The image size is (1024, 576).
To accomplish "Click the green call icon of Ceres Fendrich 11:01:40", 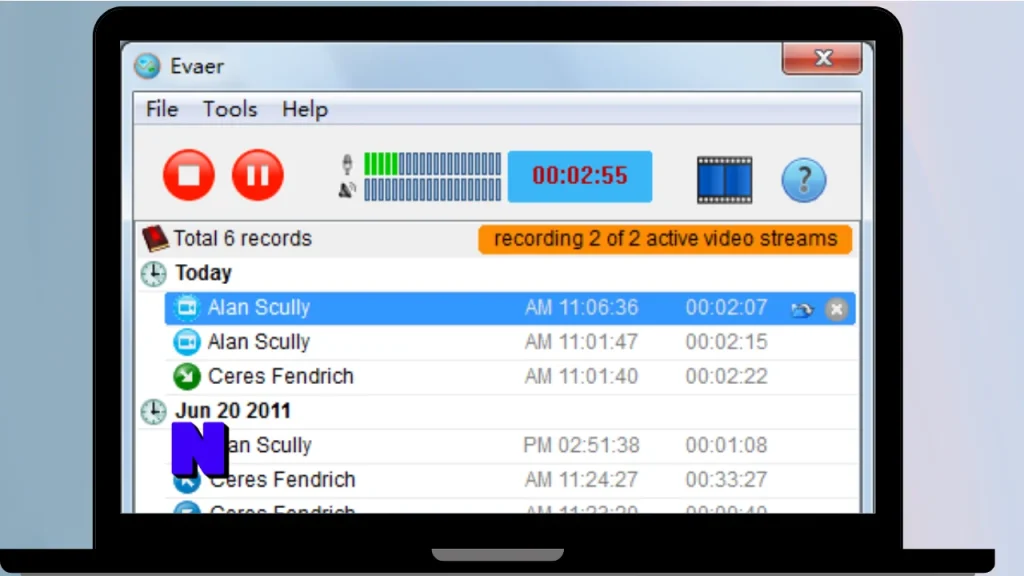I will click(187, 377).
